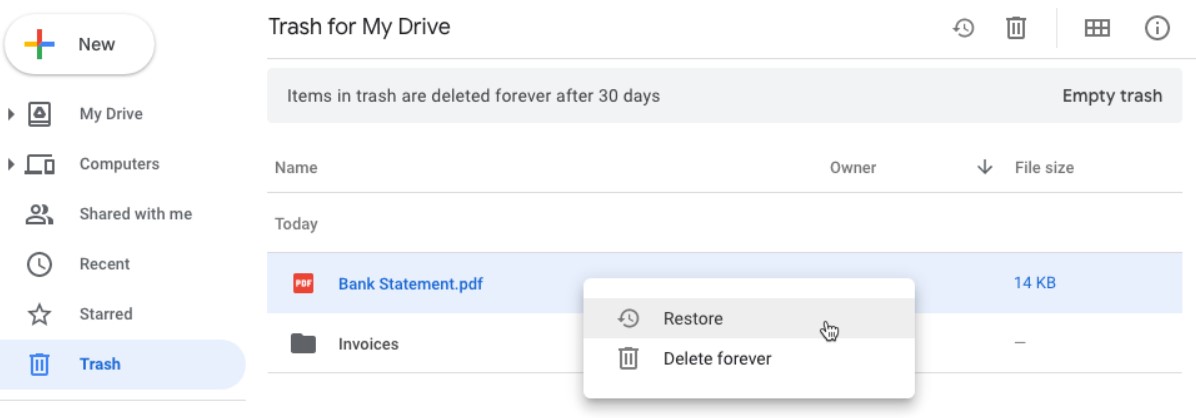The image size is (1196, 418).
Task: Expand the Computers tree arrow
Action: 11,164
